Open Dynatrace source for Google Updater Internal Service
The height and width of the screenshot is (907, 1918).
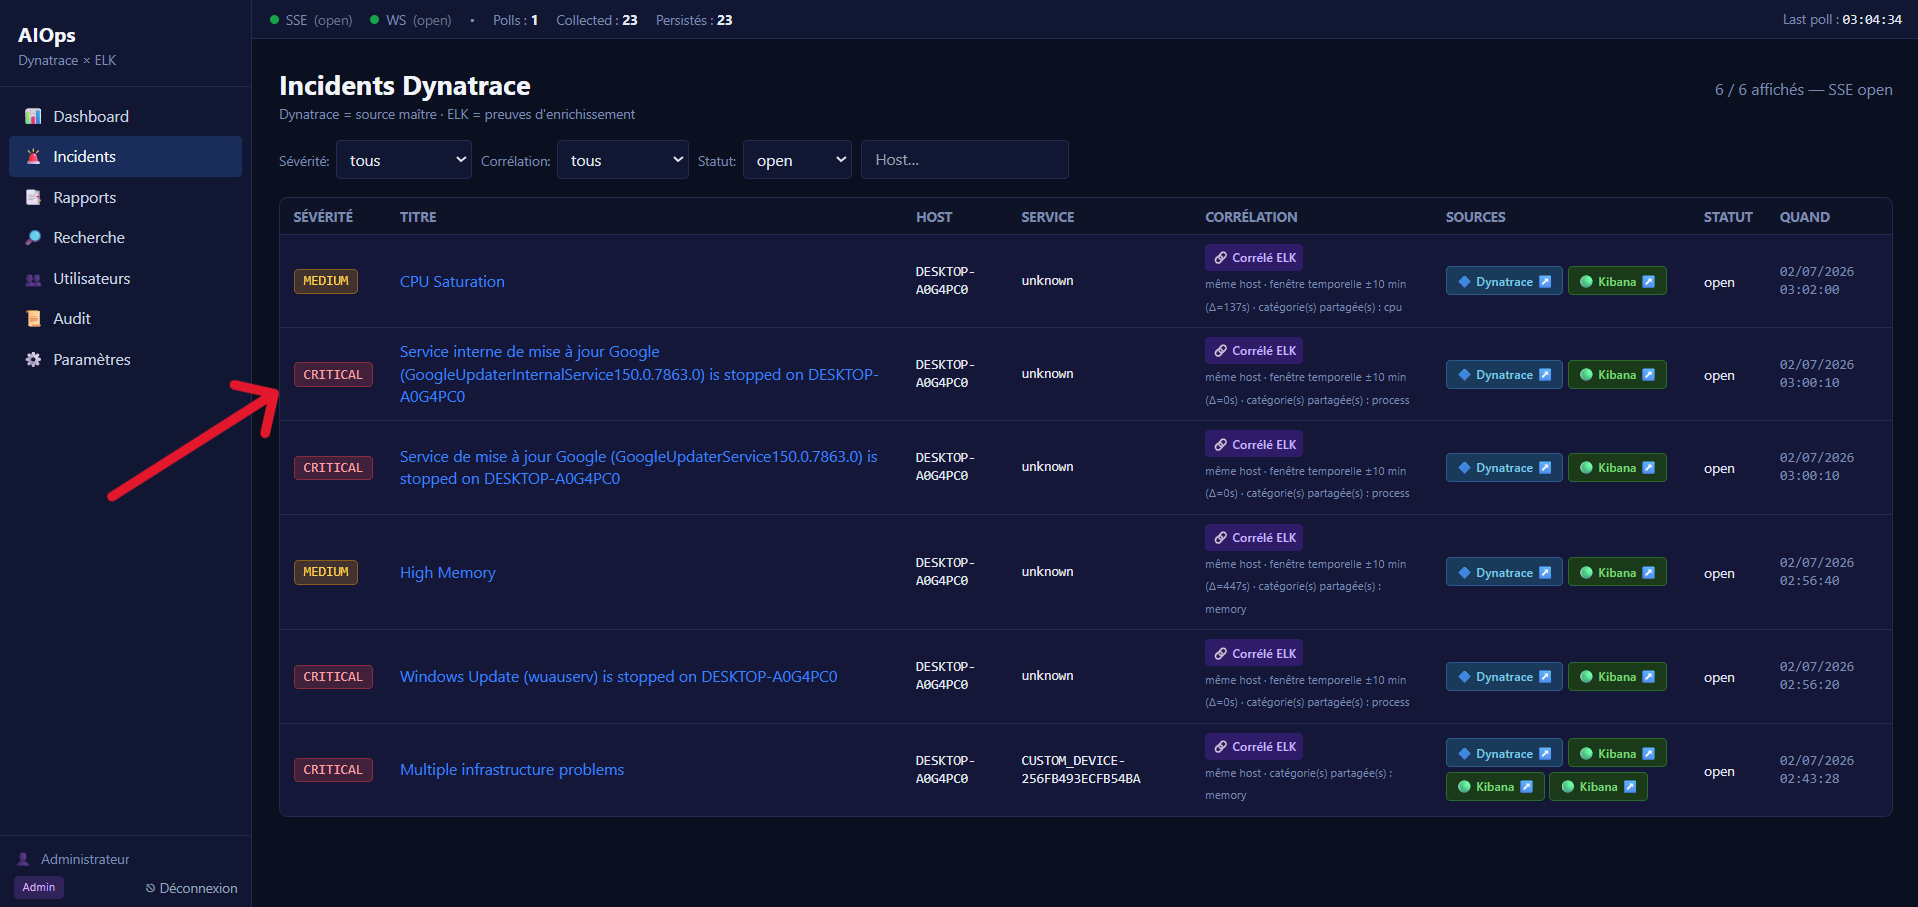coord(1504,375)
